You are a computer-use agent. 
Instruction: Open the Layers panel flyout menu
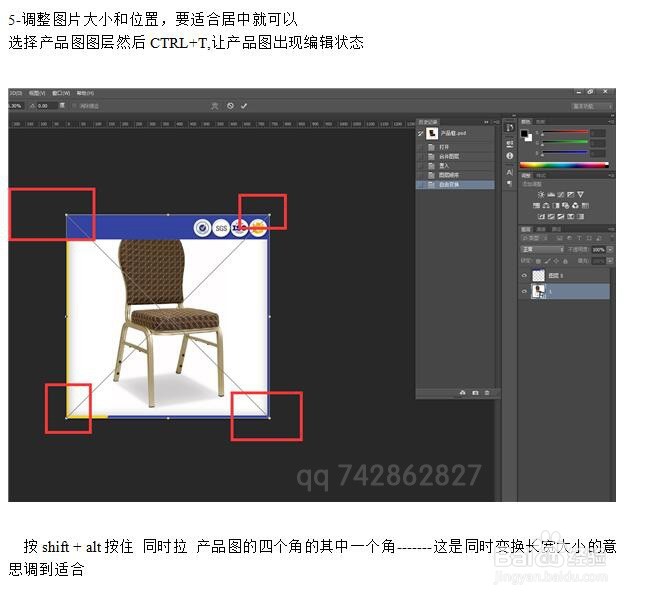(x=612, y=229)
